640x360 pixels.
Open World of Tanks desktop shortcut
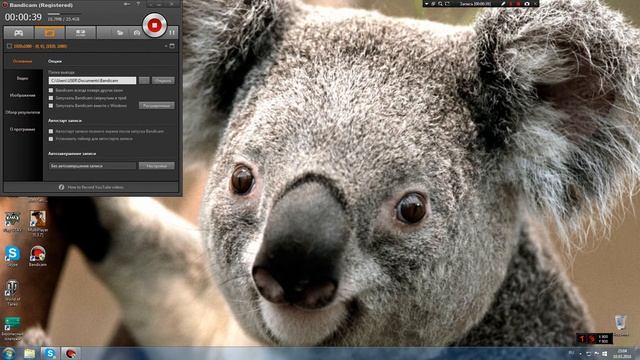point(12,293)
